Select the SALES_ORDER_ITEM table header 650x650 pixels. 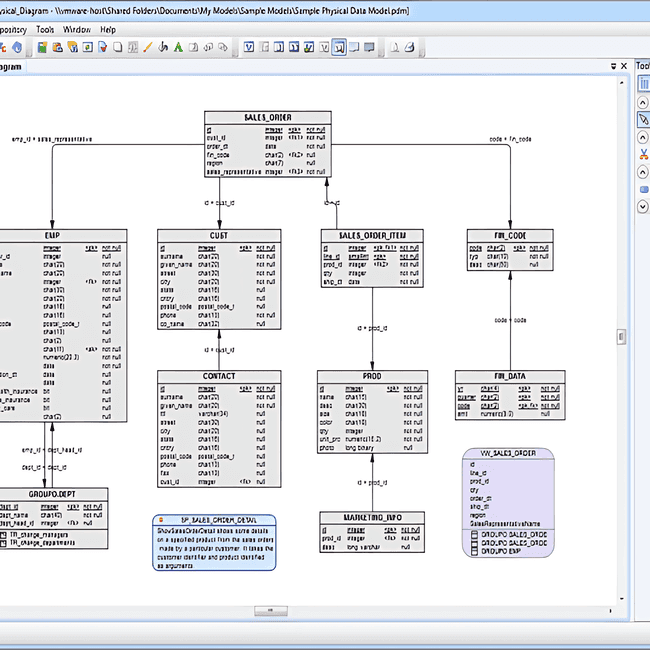pyautogui.click(x=372, y=235)
